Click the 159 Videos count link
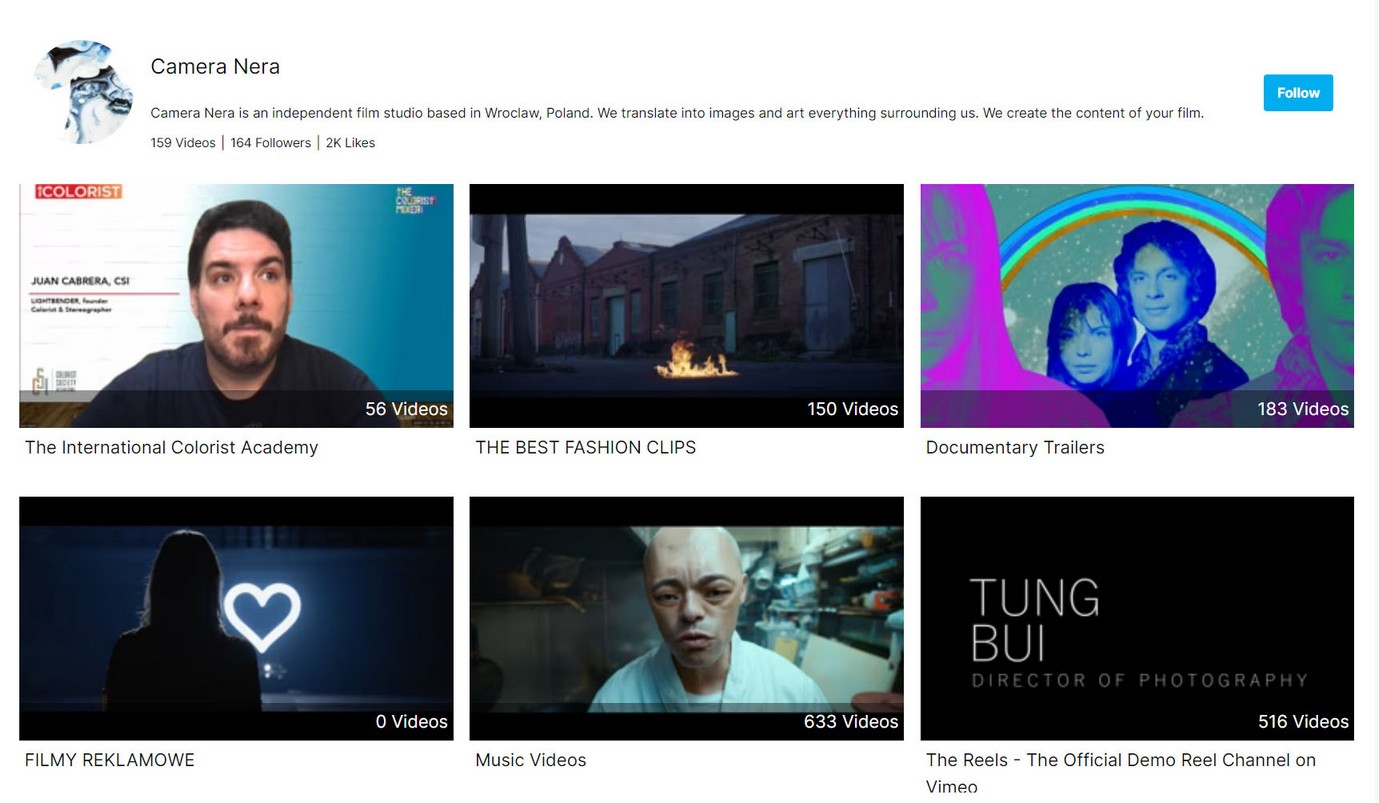1379x803 pixels. point(182,142)
